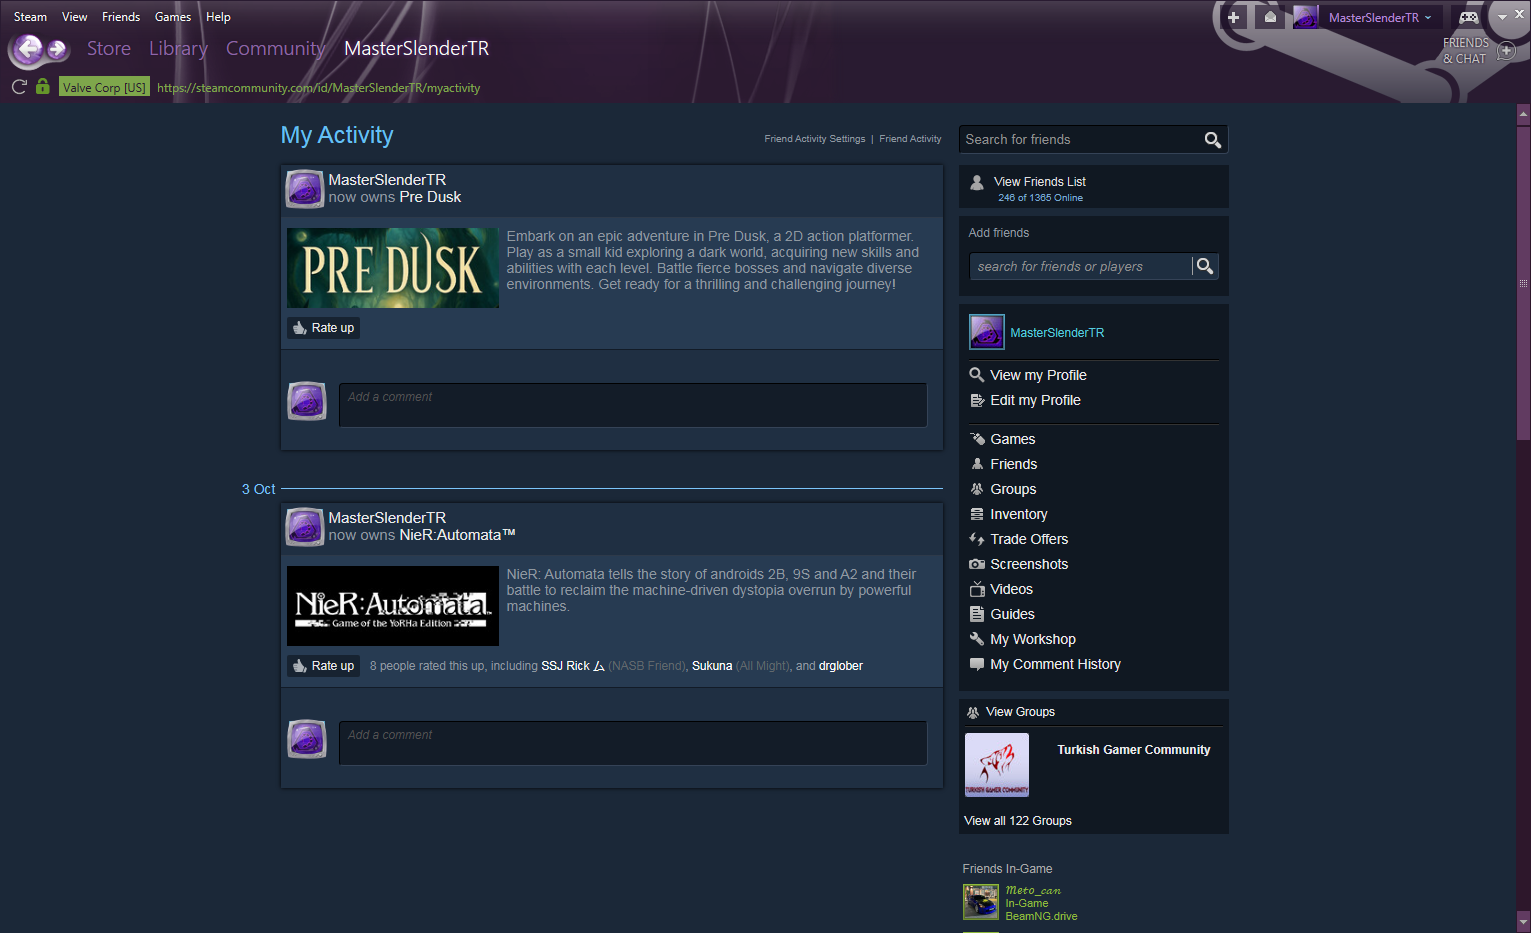Open the window options dropdown arrow

click(x=1502, y=17)
